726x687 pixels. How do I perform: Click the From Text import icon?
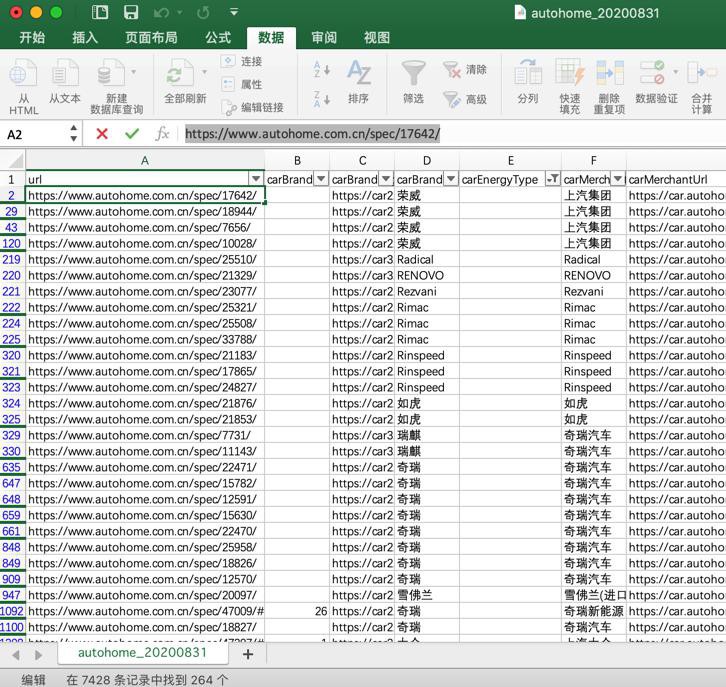pyautogui.click(x=65, y=74)
